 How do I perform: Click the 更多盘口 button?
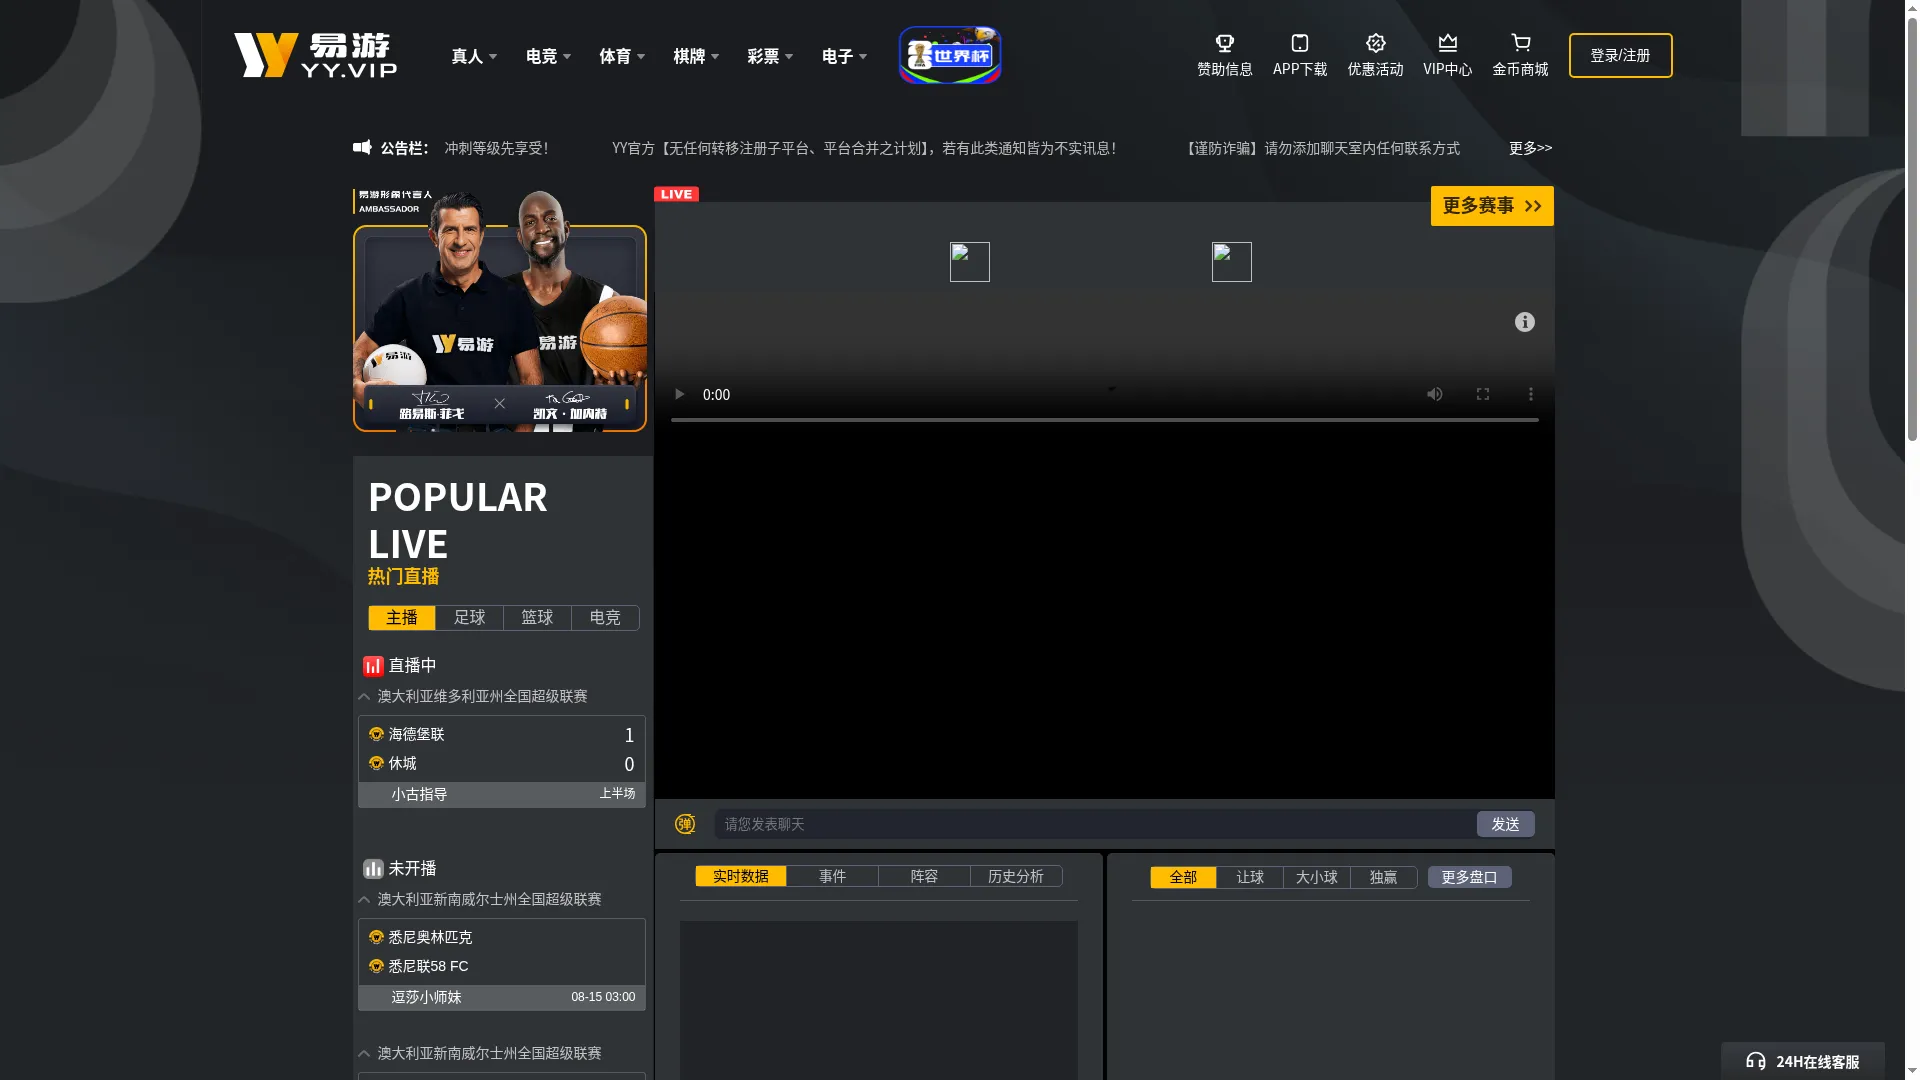(1470, 878)
